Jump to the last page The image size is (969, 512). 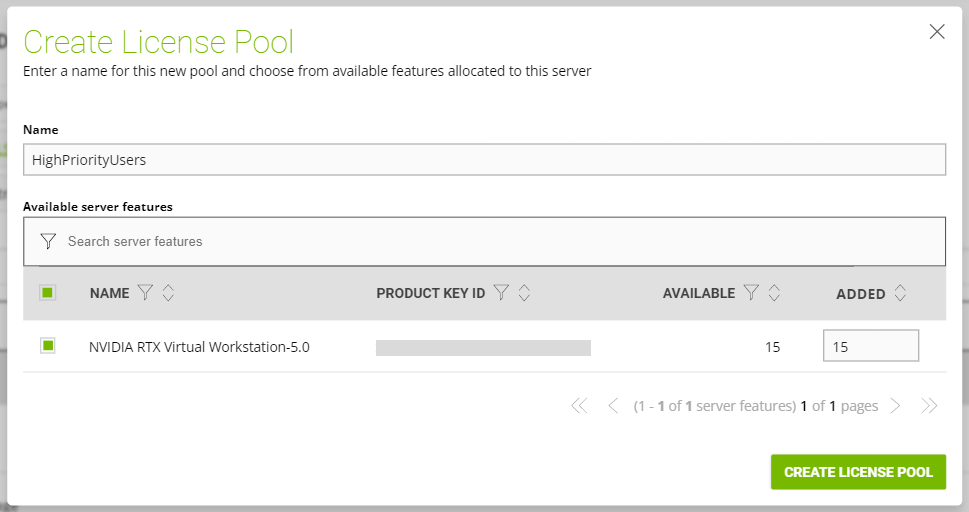[929, 406]
